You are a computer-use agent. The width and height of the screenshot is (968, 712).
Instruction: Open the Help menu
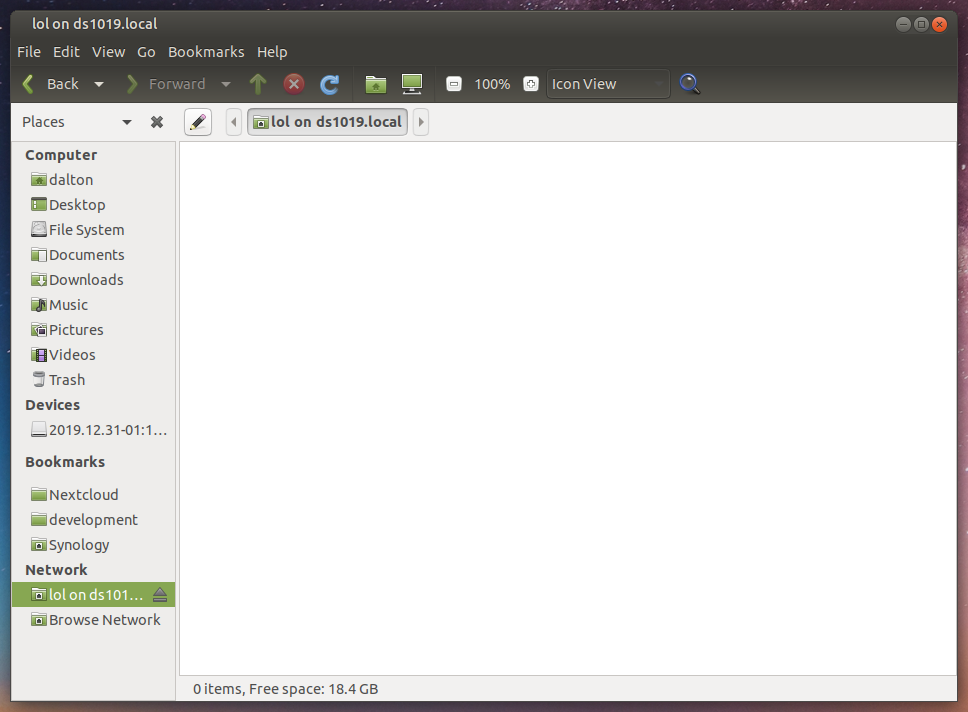click(272, 52)
